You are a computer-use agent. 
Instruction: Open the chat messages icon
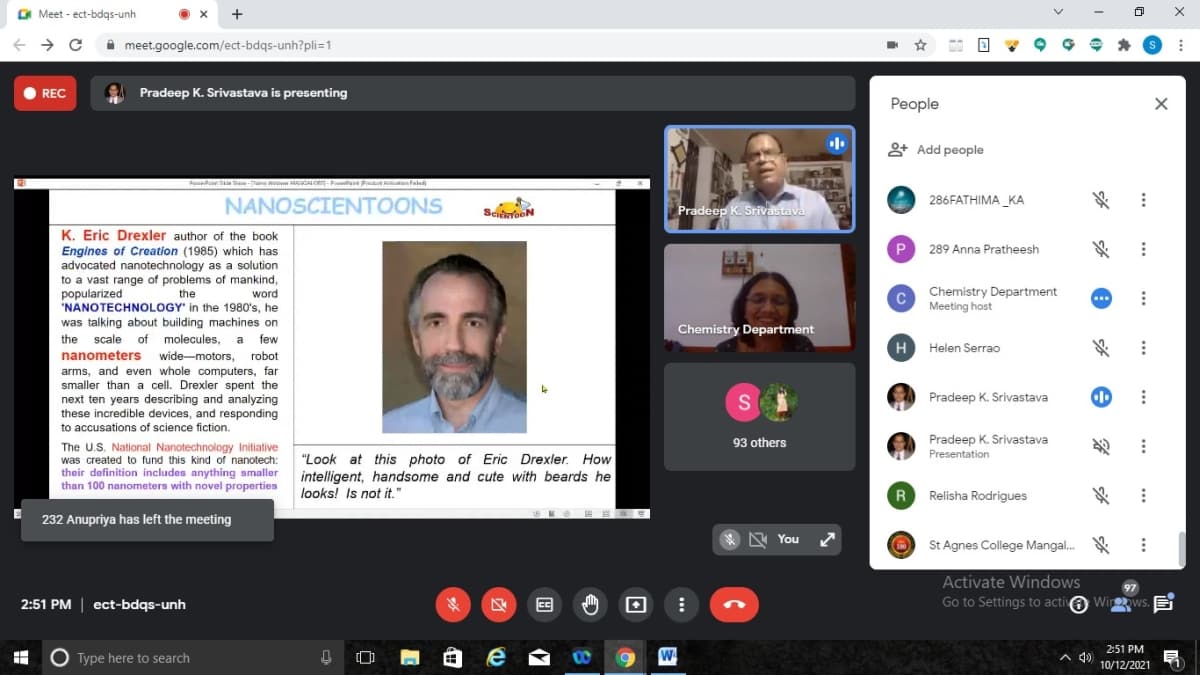1163,604
